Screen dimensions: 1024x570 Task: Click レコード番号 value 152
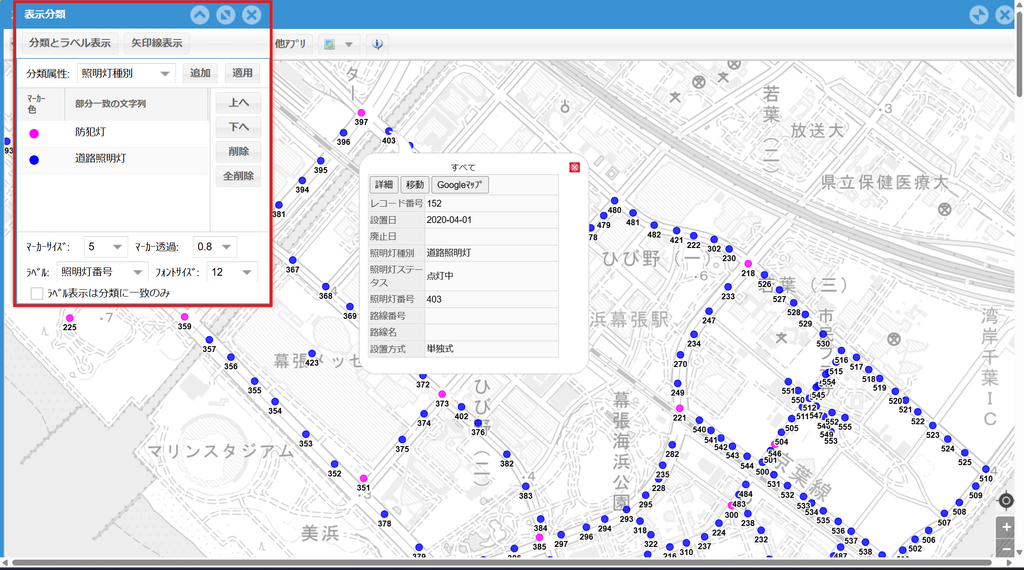click(x=434, y=204)
